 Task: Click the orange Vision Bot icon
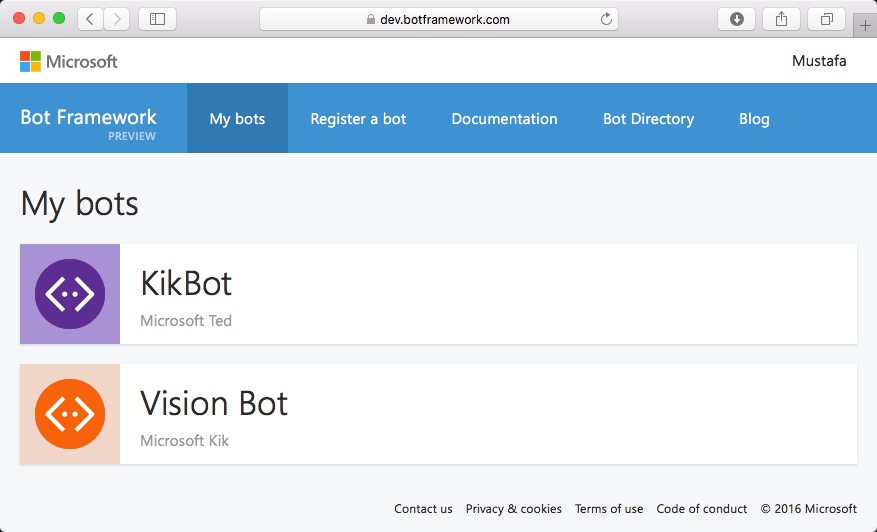pos(70,414)
